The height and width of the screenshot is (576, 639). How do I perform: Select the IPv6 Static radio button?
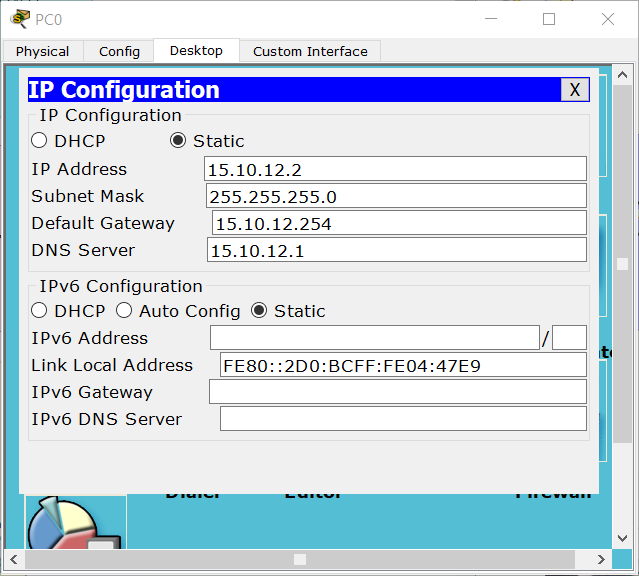(259, 311)
